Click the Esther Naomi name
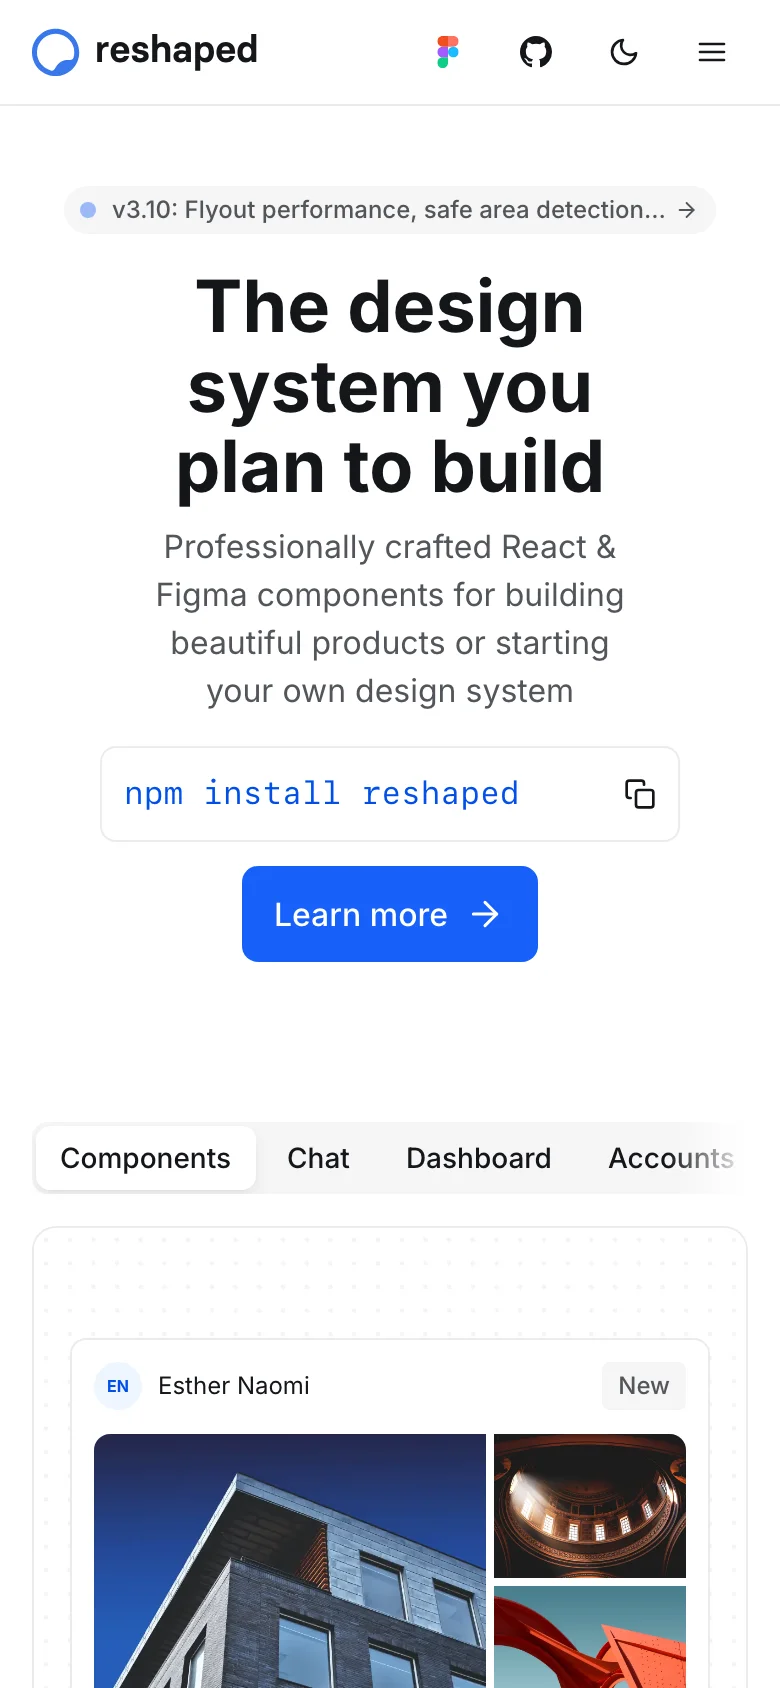Viewport: 780px width, 1688px height. coord(234,1386)
